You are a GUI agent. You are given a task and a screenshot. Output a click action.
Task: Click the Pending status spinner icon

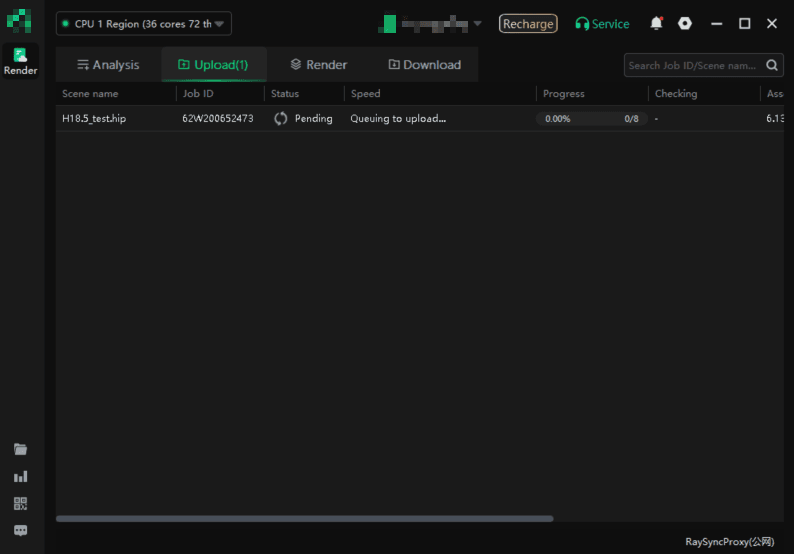click(x=281, y=118)
